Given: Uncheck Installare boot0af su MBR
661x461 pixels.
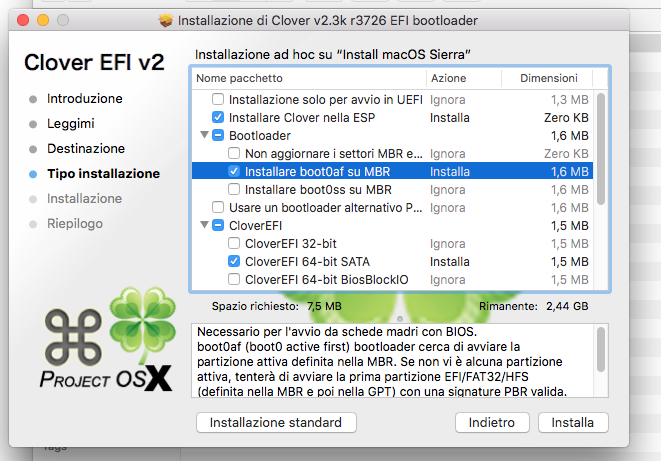Looking at the screenshot, I should click(x=234, y=172).
